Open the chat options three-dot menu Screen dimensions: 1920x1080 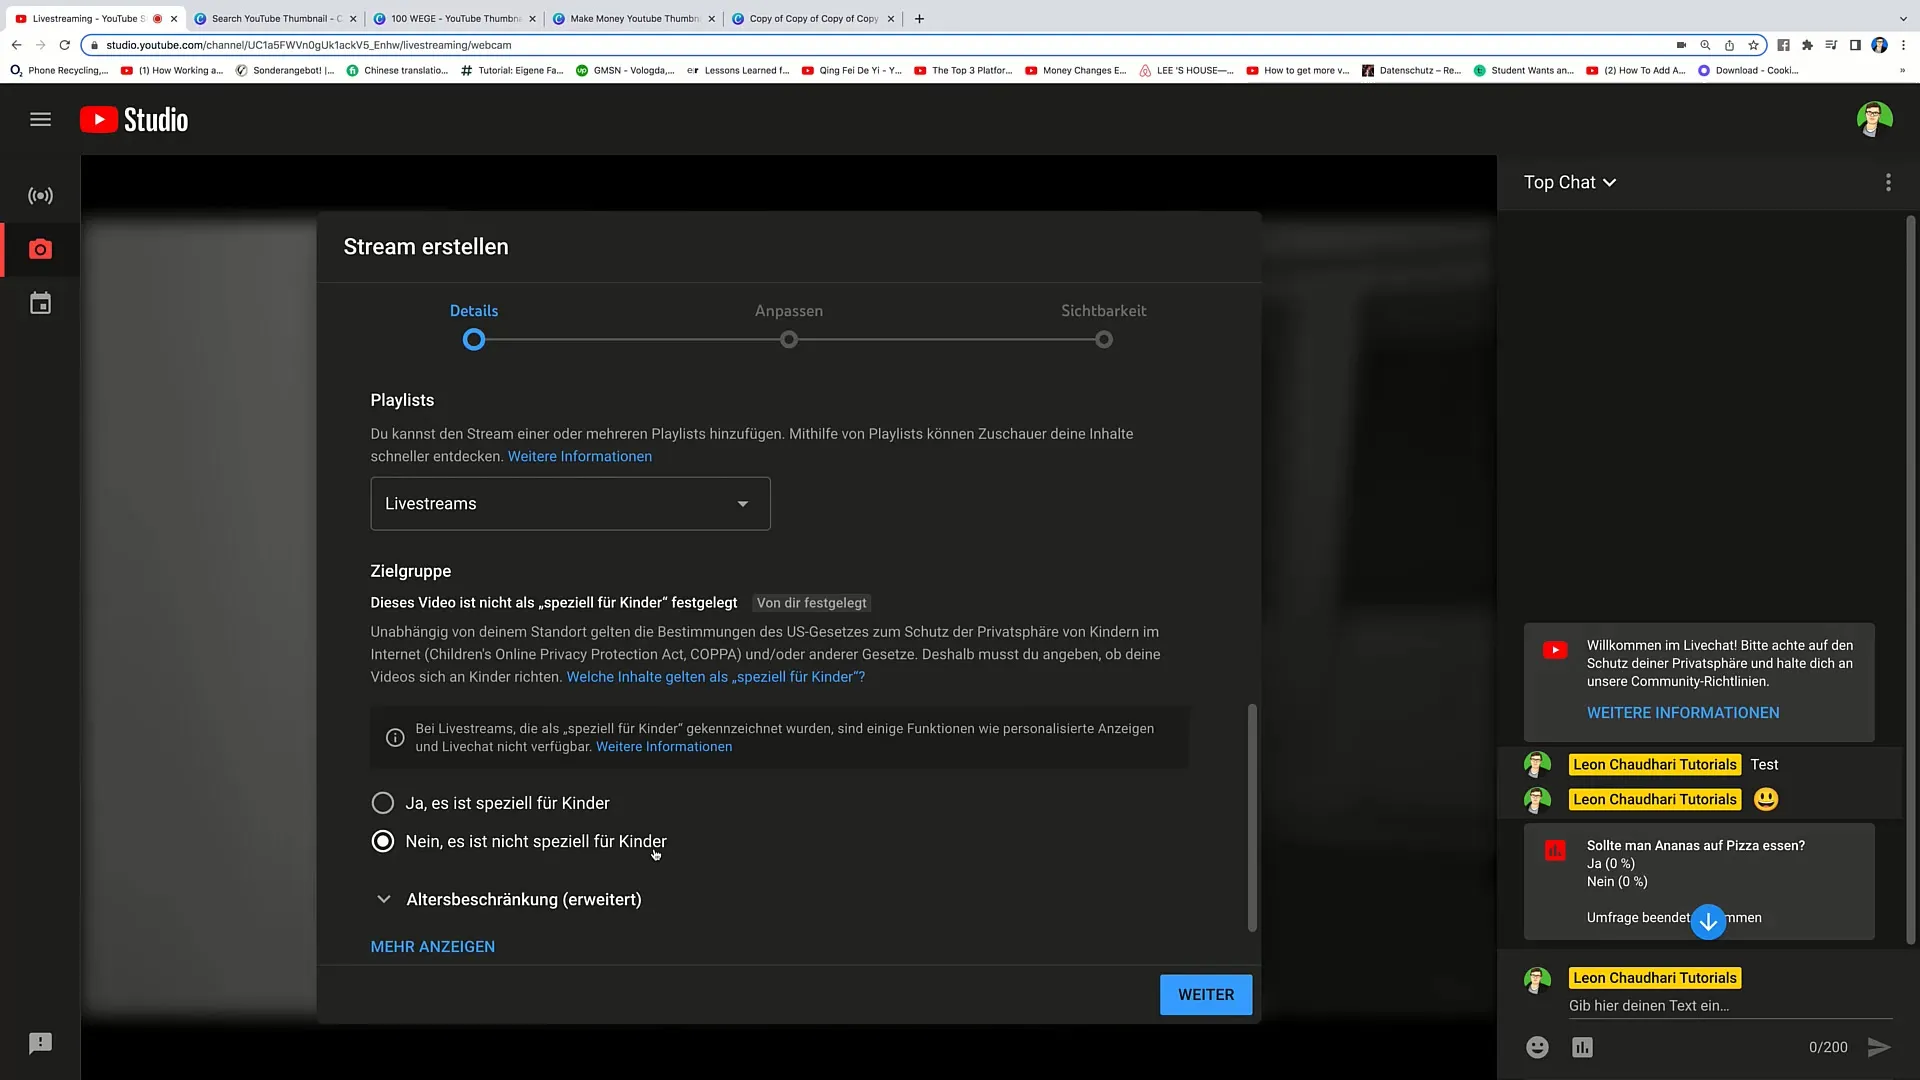[x=1888, y=182]
